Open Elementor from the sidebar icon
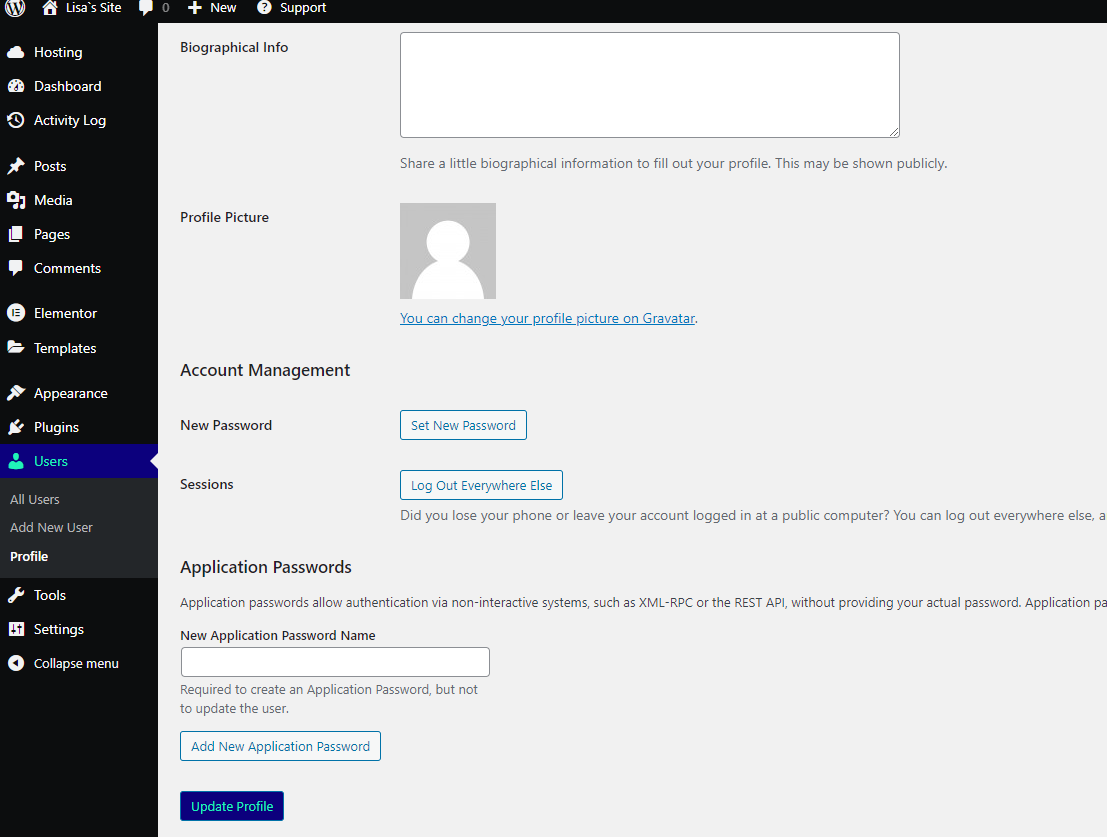The height and width of the screenshot is (837, 1107). pyautogui.click(x=16, y=313)
